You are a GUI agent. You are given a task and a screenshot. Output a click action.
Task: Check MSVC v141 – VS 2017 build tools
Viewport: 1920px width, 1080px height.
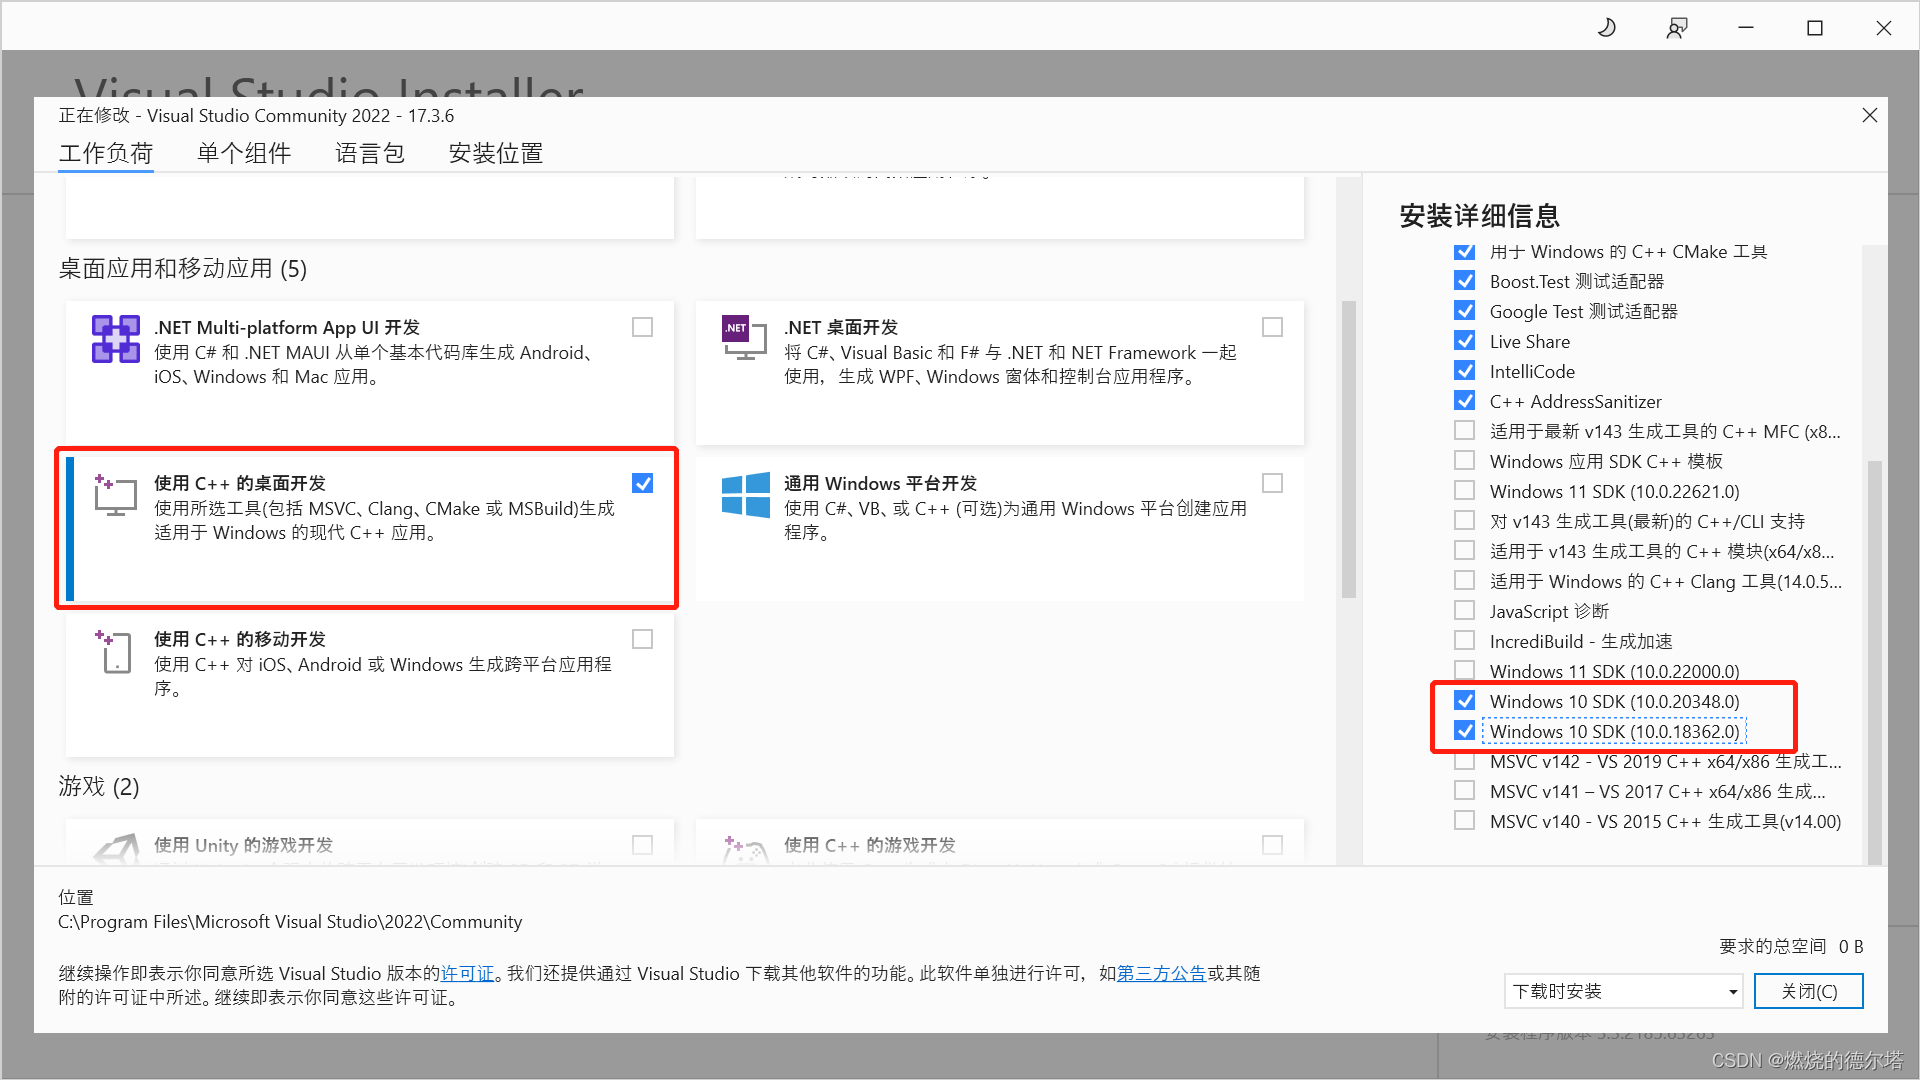1465,791
